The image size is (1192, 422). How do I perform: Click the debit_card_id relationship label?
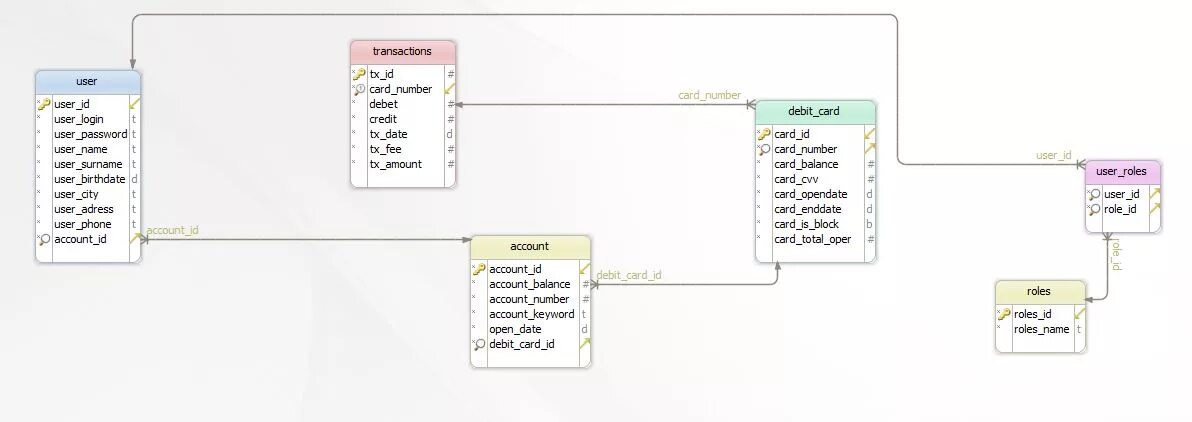coord(629,275)
